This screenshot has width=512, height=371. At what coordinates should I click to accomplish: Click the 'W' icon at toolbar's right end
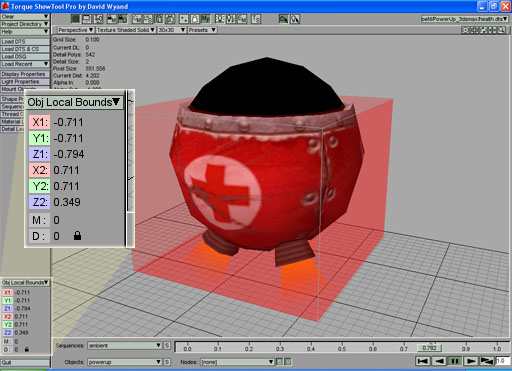point(295,19)
